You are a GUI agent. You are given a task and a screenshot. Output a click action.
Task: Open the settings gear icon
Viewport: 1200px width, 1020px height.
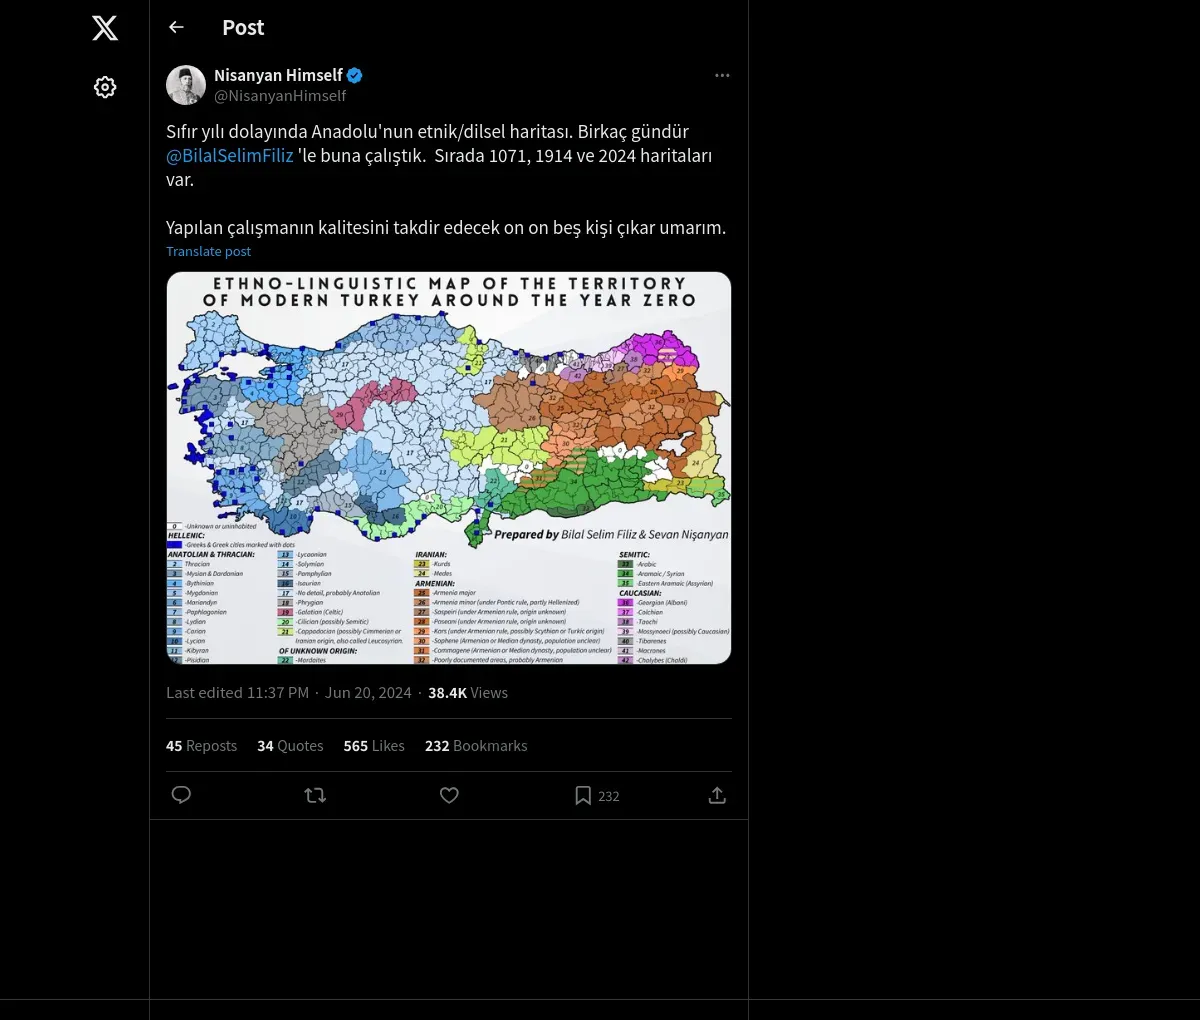click(105, 87)
